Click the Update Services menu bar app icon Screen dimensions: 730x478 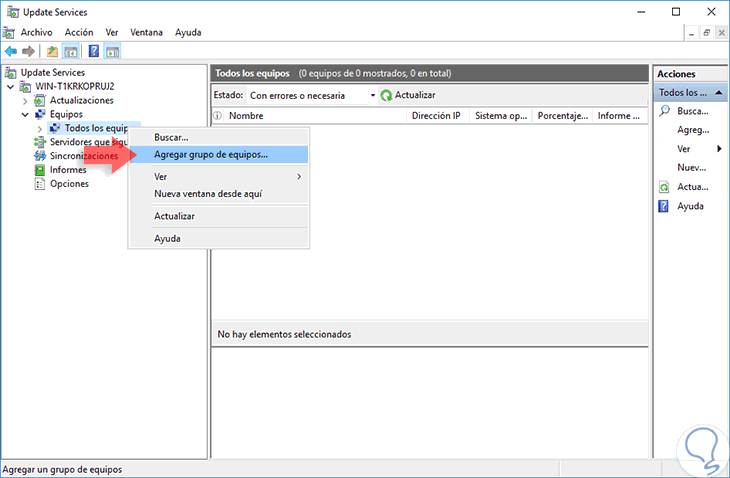click(x=9, y=33)
